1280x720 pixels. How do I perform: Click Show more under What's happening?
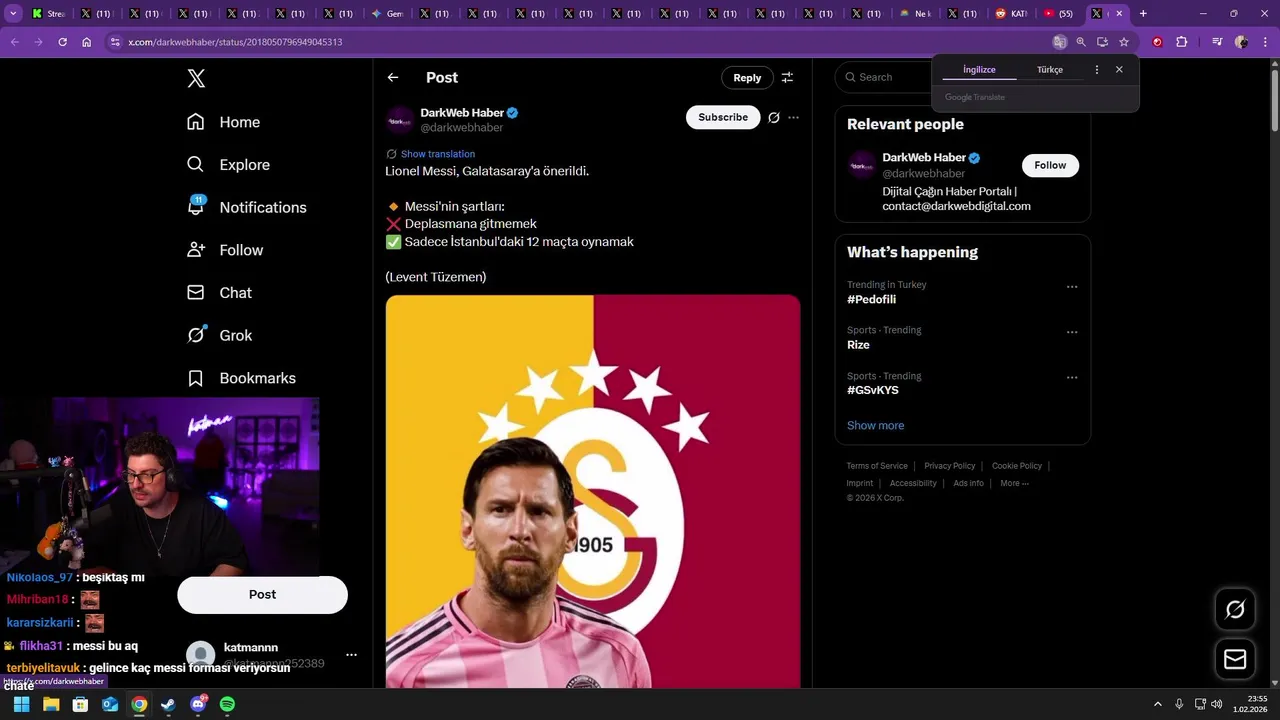pos(875,425)
